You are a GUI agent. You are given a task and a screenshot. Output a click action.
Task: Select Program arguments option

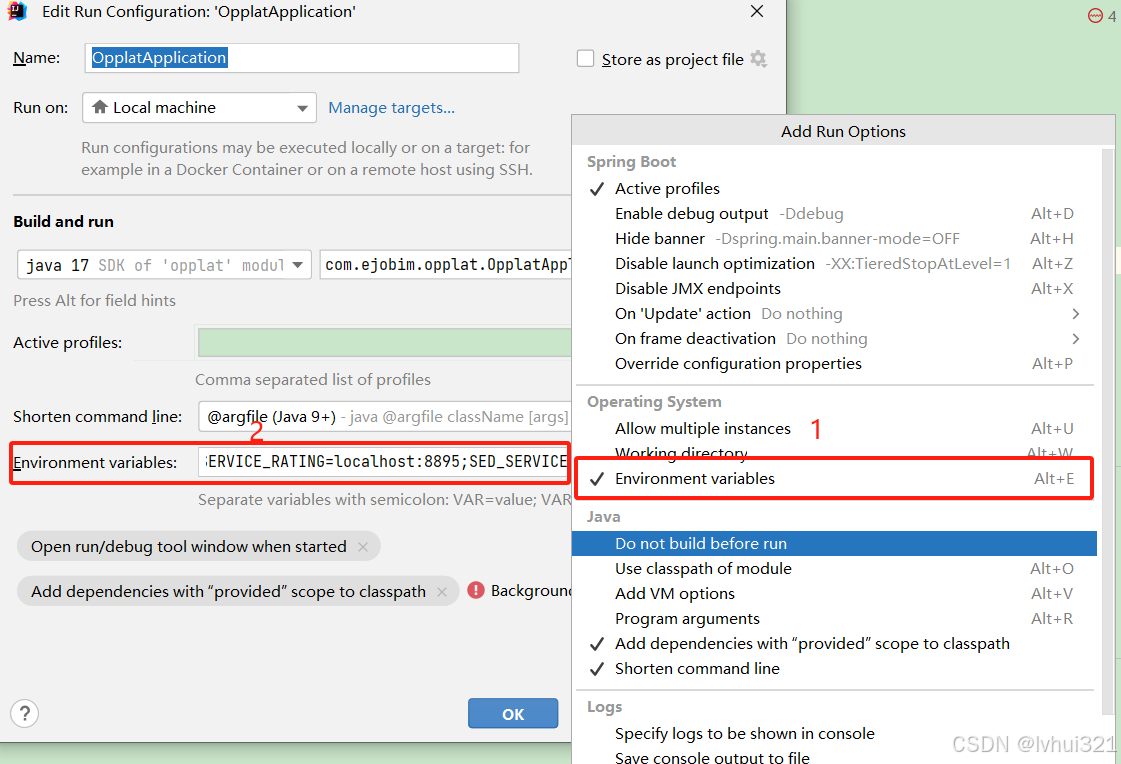tap(834, 619)
